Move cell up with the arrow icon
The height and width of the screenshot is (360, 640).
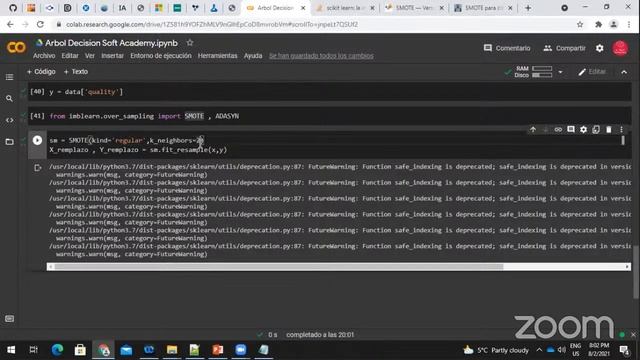pyautogui.click(x=533, y=129)
